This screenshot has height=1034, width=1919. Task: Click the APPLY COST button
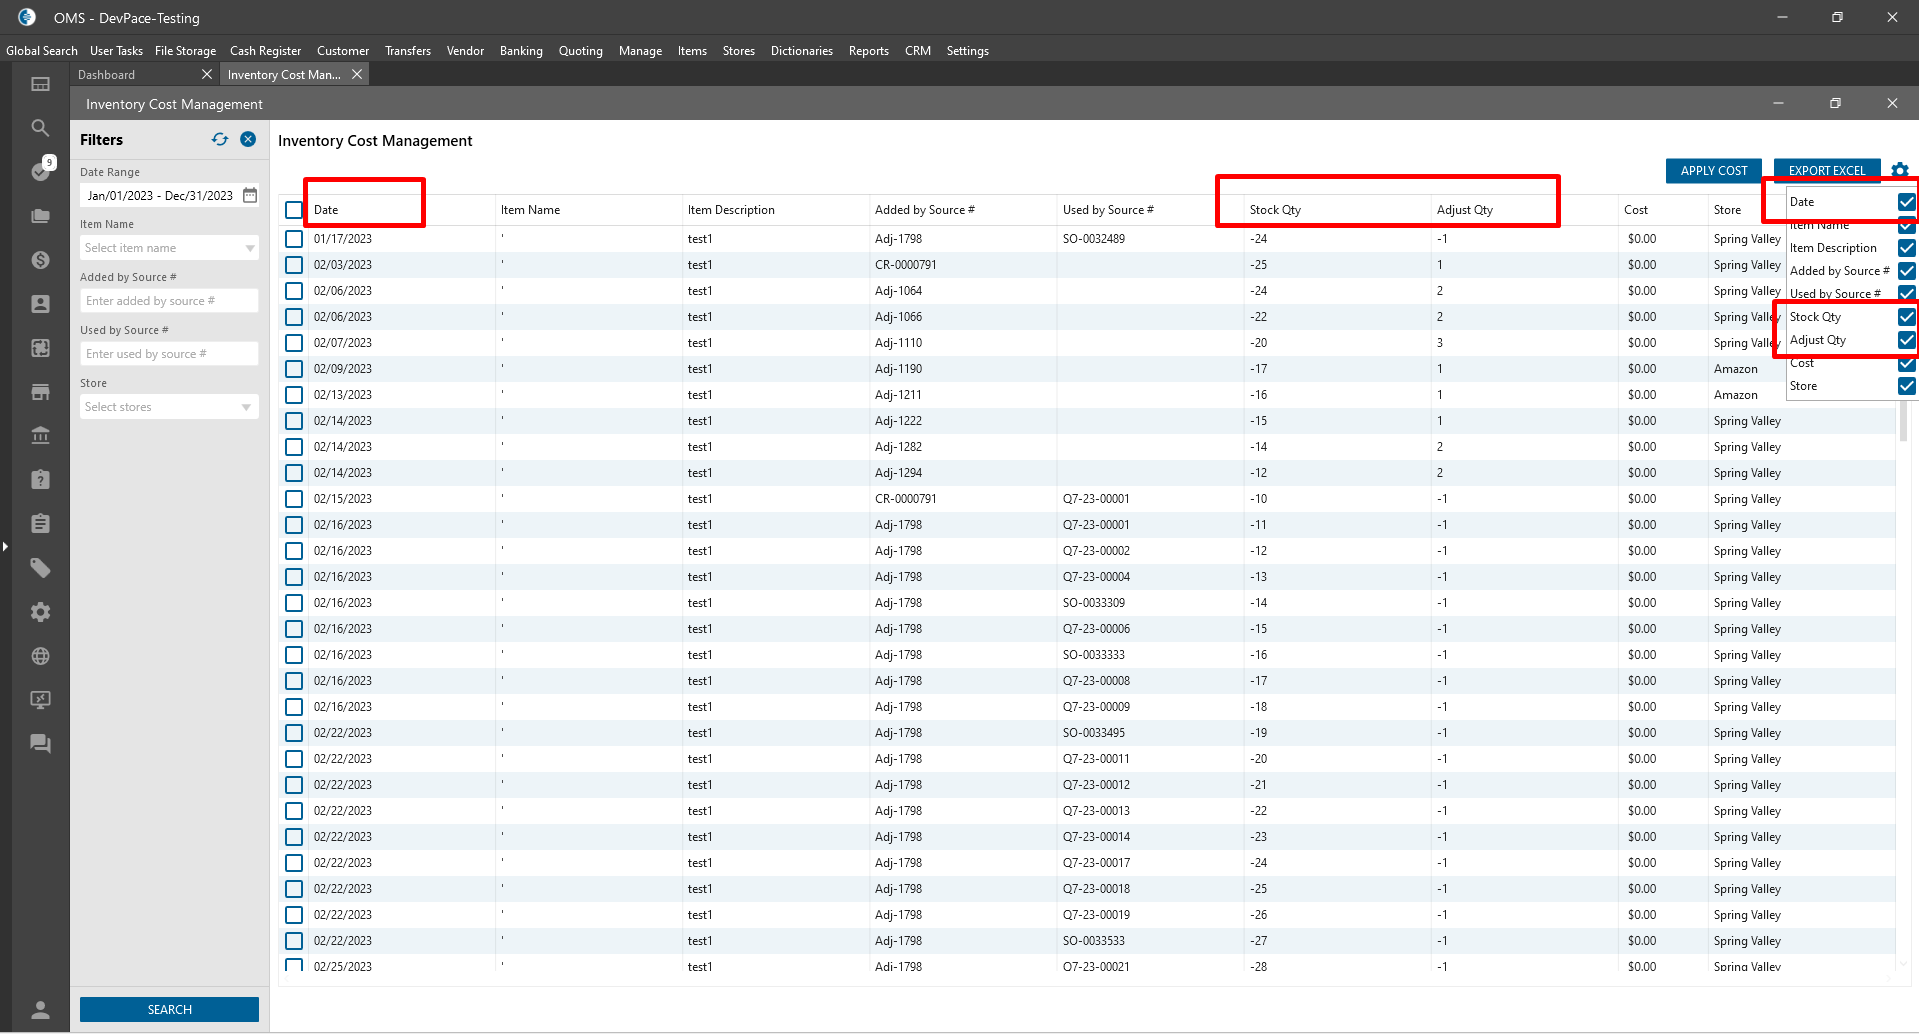1713,171
